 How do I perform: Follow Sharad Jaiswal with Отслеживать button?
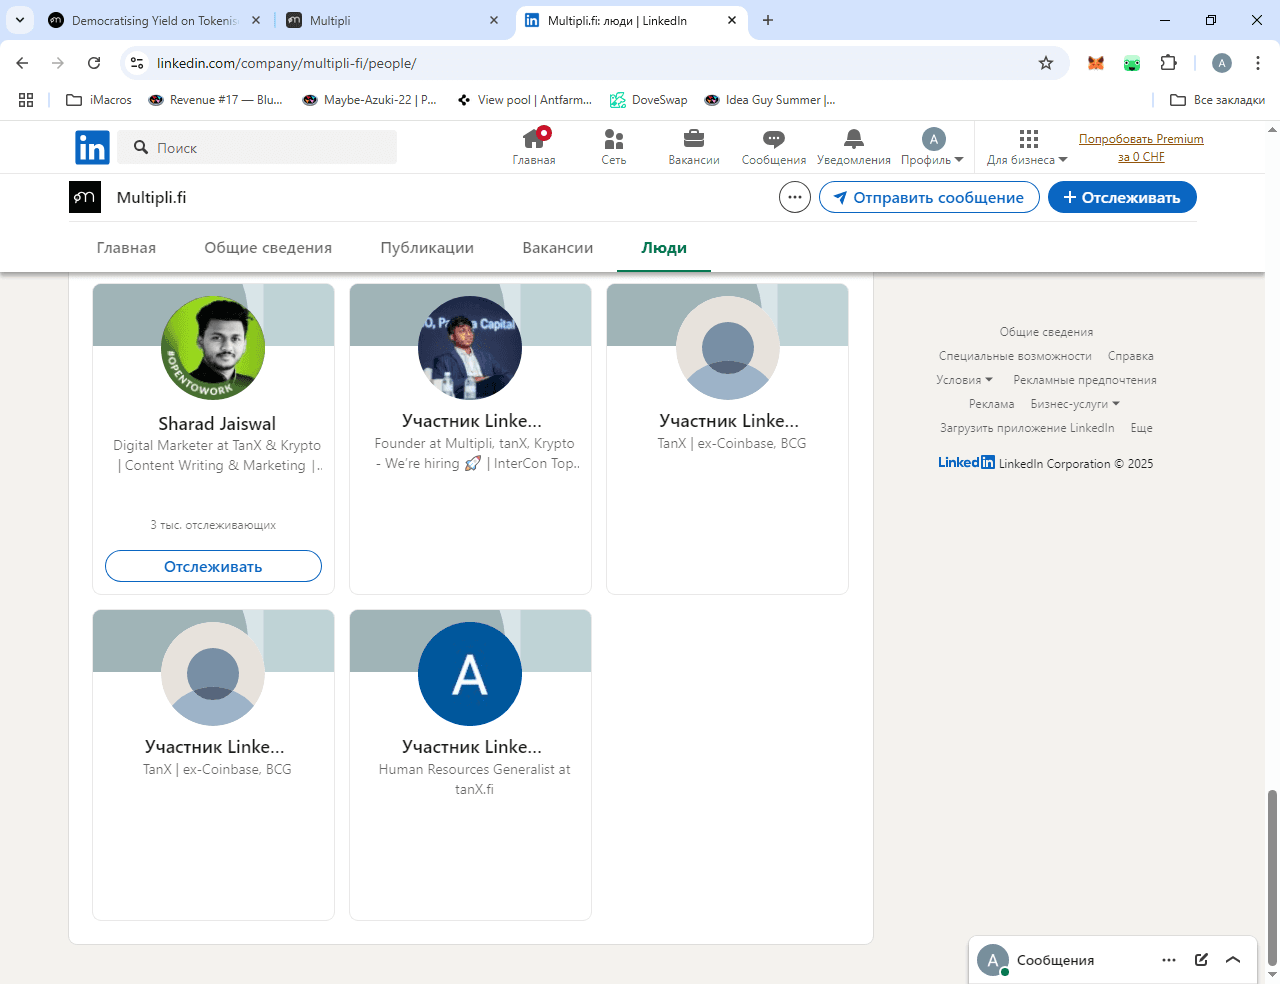tap(213, 566)
